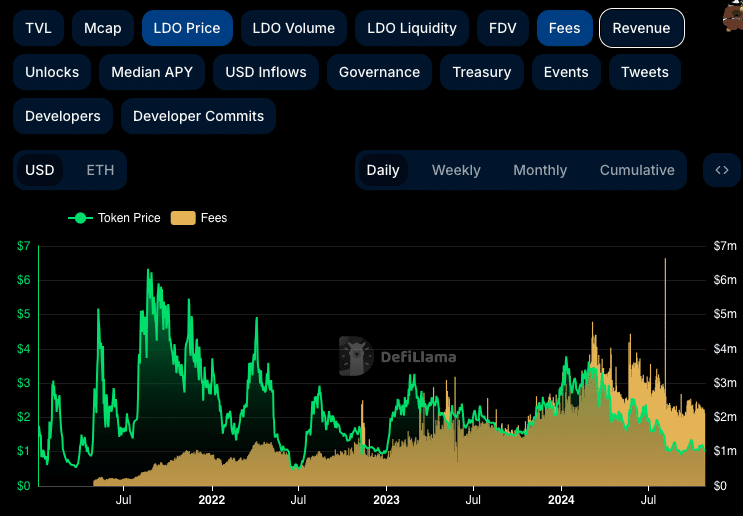The height and width of the screenshot is (516, 743).
Task: Click the 2022 x-axis label
Action: (212, 500)
